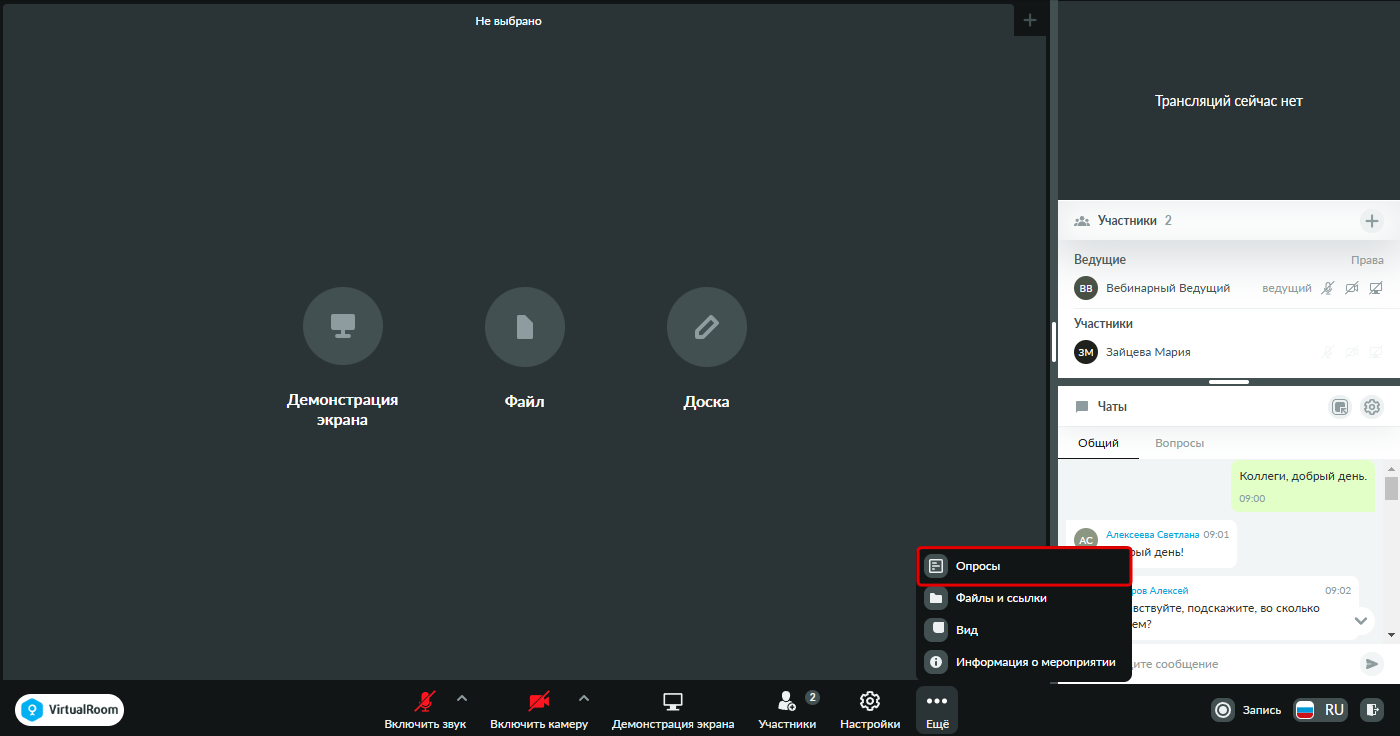Image resolution: width=1400 pixels, height=736 pixels.
Task: Click the horizontal divider handle above Чаты
Action: tap(1229, 381)
